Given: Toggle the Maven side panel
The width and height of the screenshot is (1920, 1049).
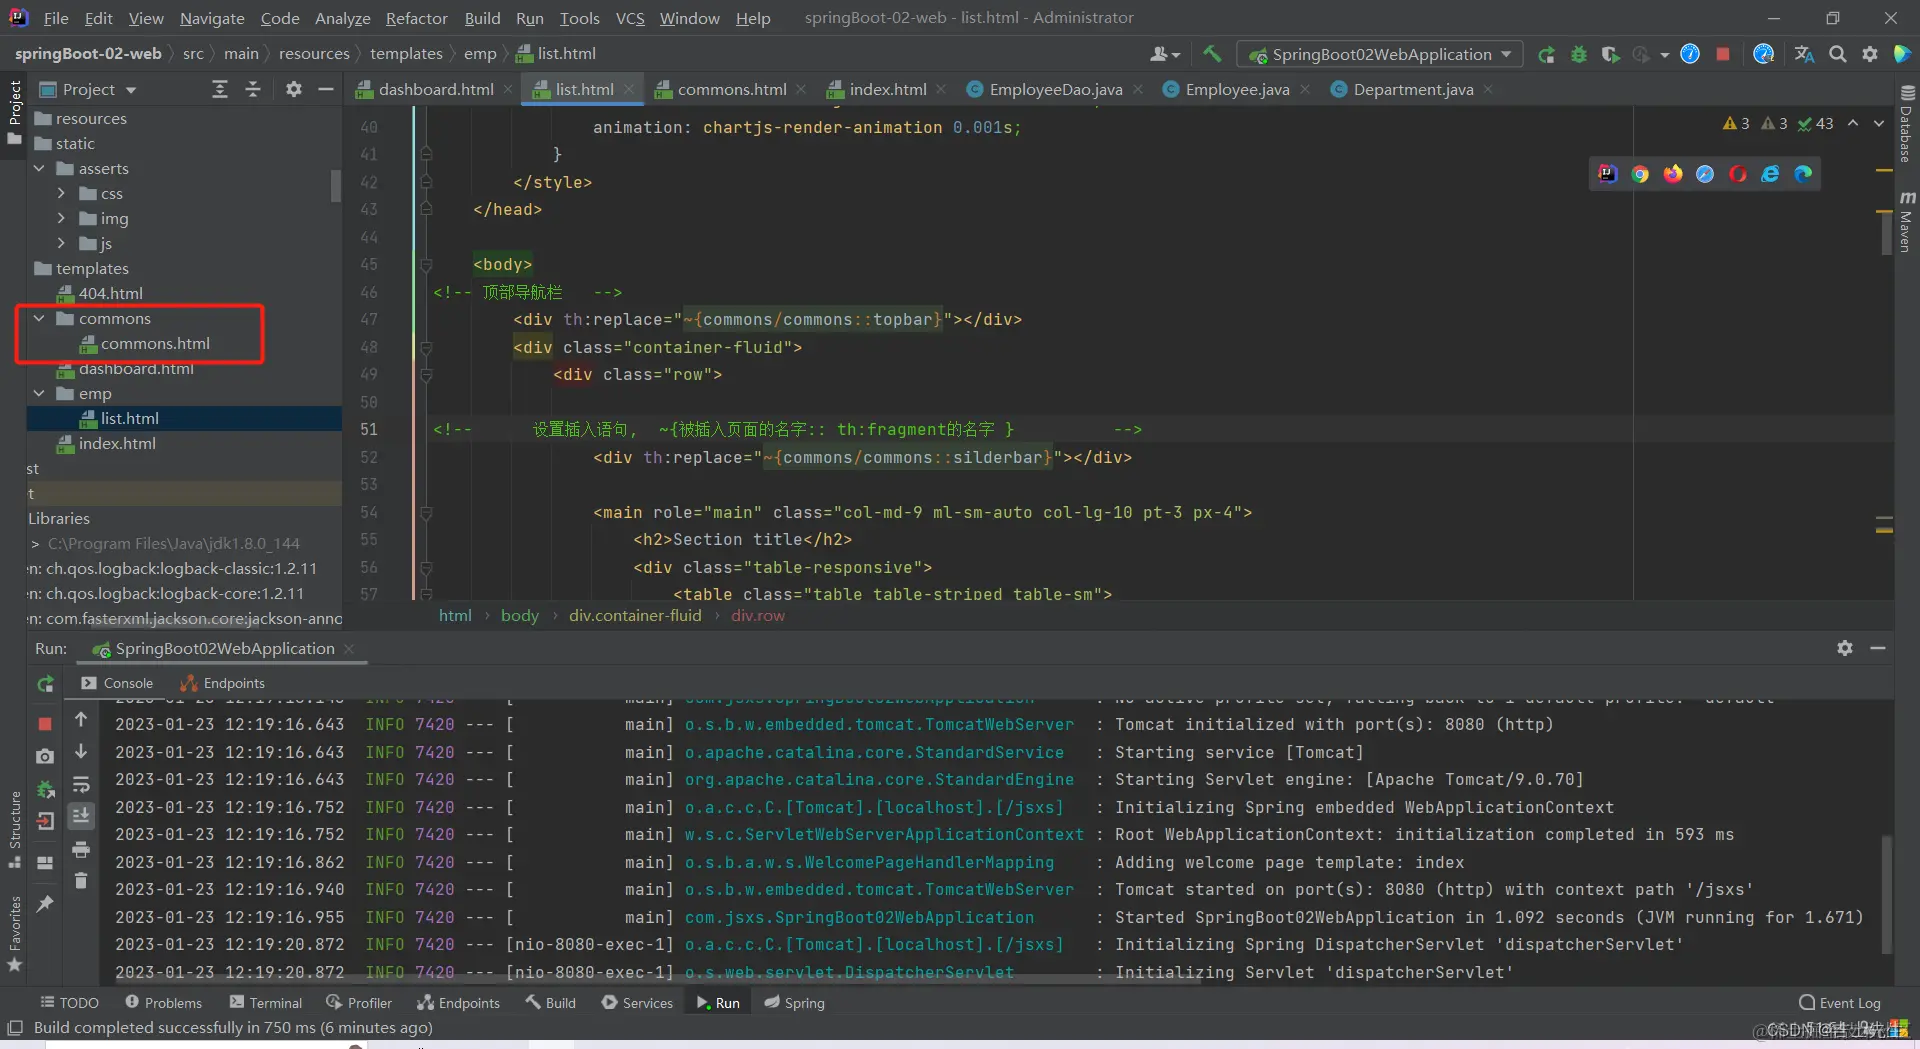Looking at the screenshot, I should 1907,222.
